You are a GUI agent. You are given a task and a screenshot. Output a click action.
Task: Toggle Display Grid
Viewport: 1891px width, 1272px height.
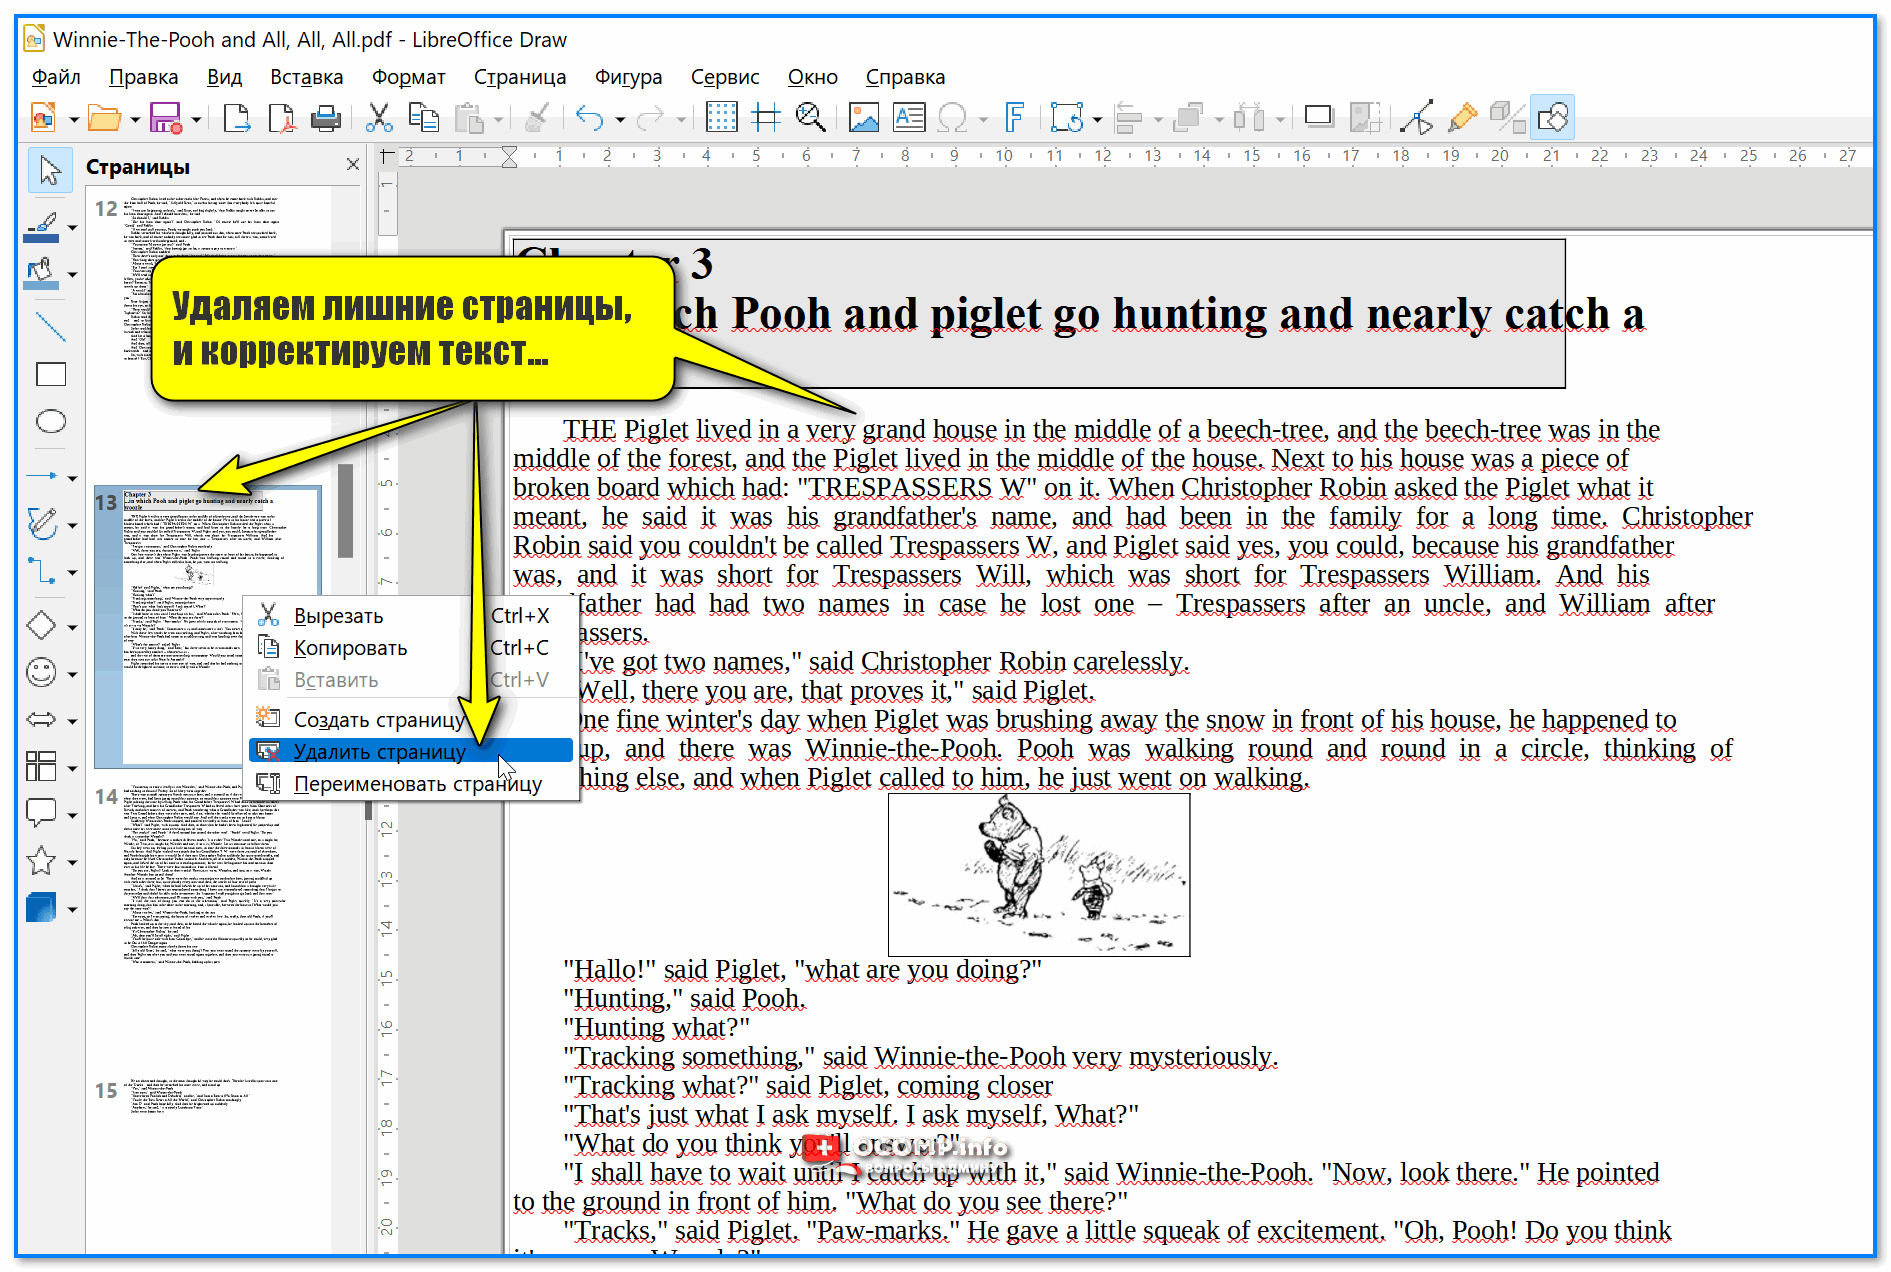[x=721, y=118]
